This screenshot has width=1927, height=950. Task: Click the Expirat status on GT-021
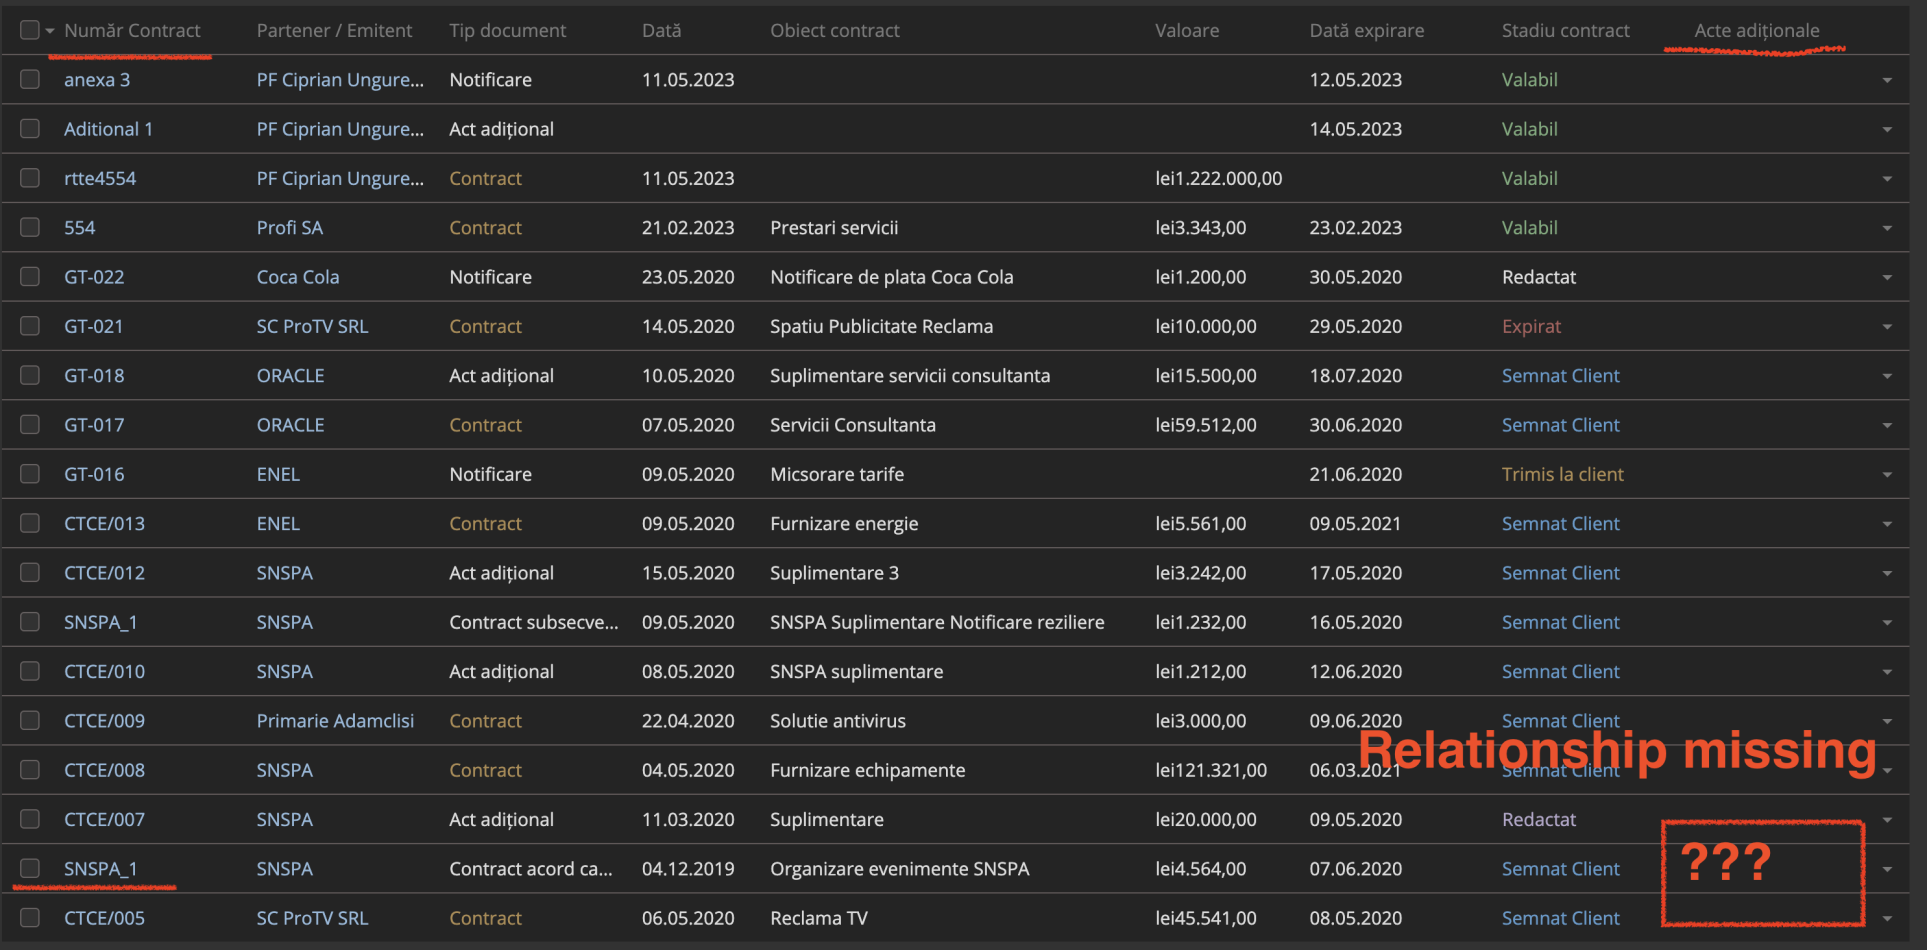[x=1531, y=326]
